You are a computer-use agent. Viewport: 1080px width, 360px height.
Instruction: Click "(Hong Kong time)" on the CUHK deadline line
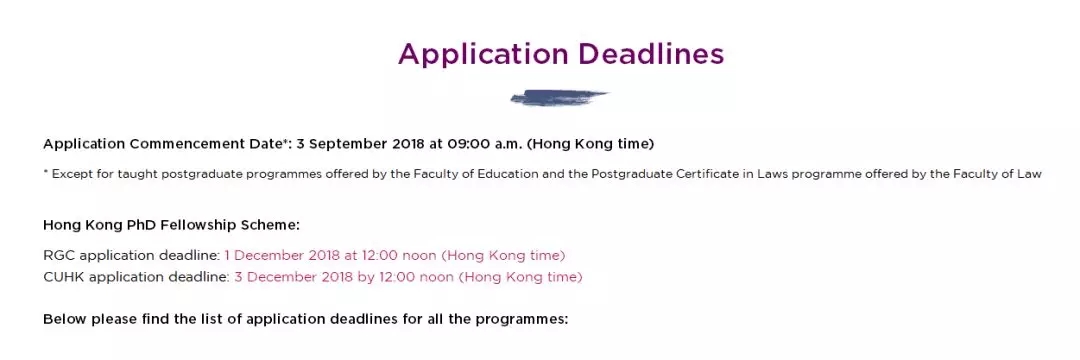(521, 277)
